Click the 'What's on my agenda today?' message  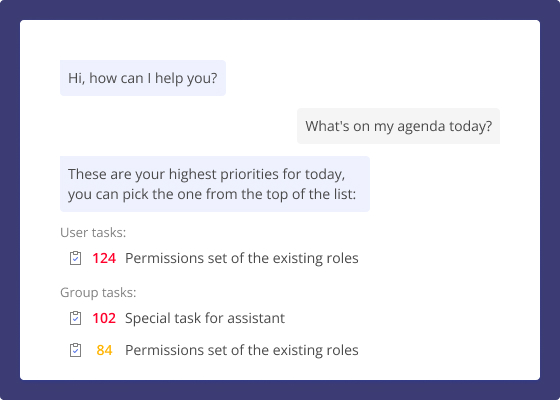pyautogui.click(x=399, y=126)
